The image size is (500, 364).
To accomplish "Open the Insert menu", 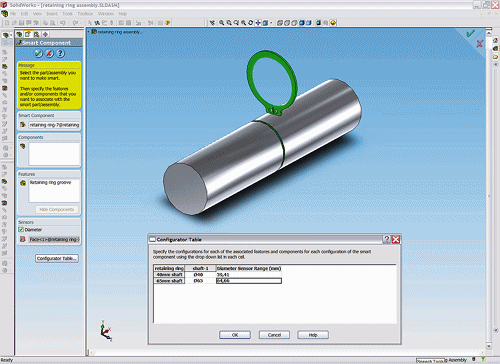I will pyautogui.click(x=52, y=14).
